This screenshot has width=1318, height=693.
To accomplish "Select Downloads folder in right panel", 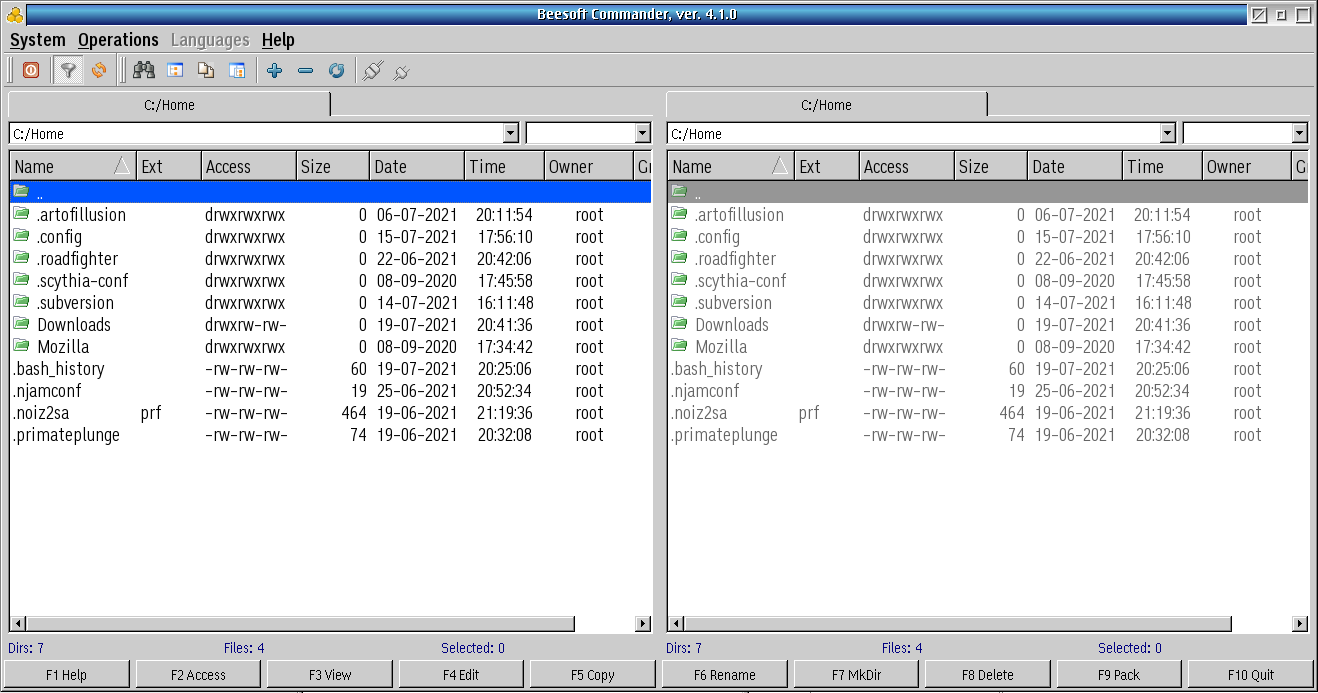I will pos(988,324).
